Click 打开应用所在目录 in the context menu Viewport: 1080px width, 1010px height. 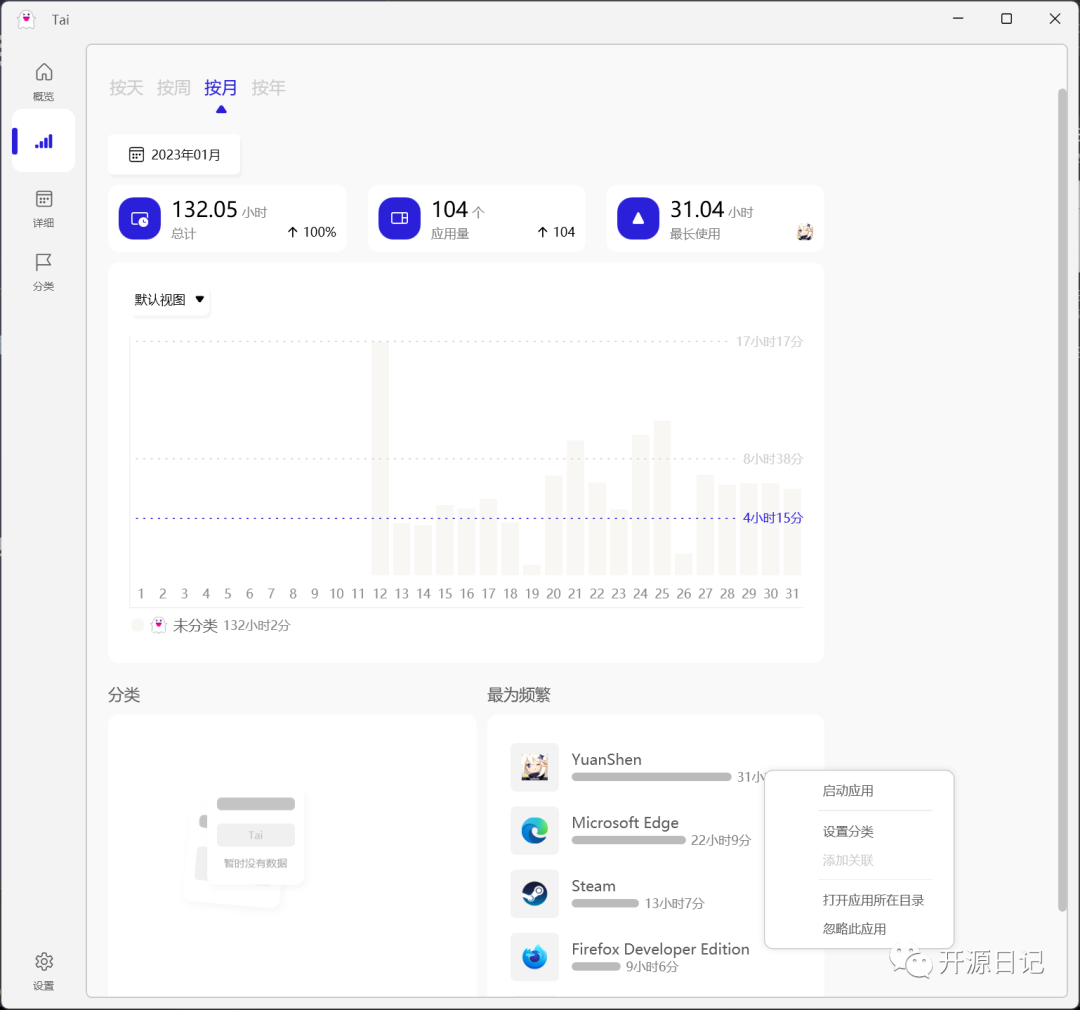point(871,899)
